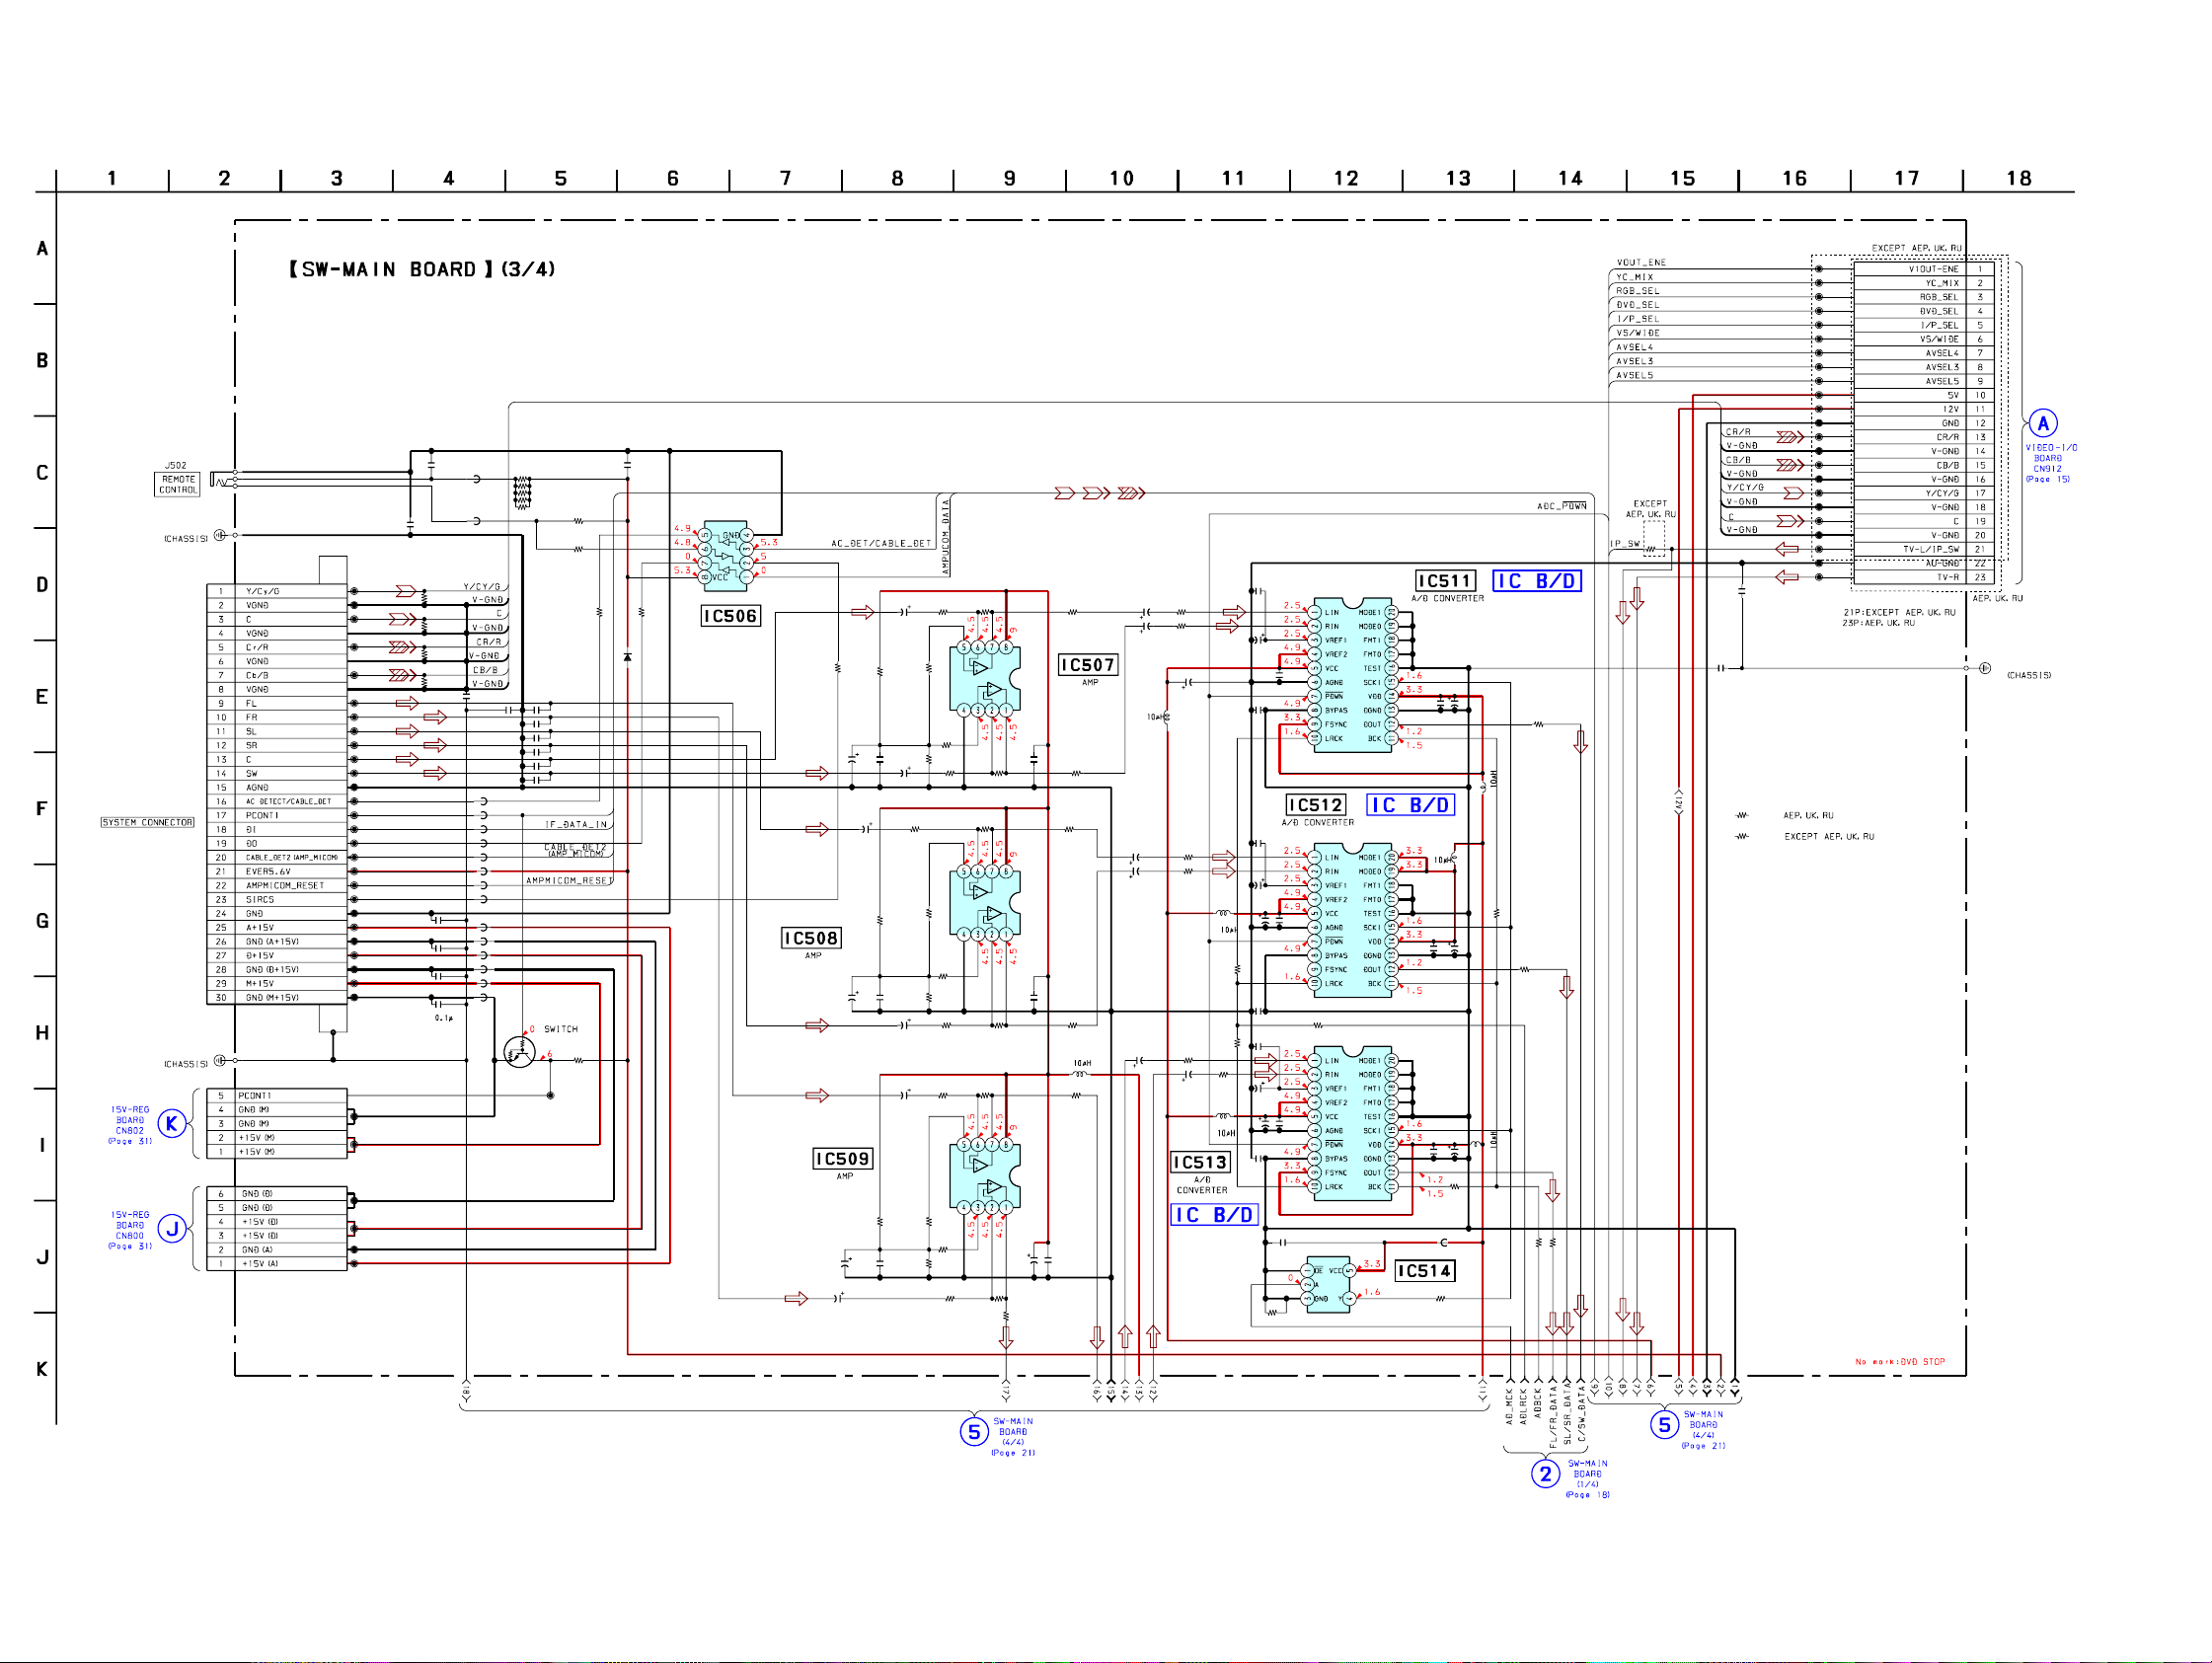
Task: Click the SYSTEM CONNECTOR label
Action: point(147,822)
